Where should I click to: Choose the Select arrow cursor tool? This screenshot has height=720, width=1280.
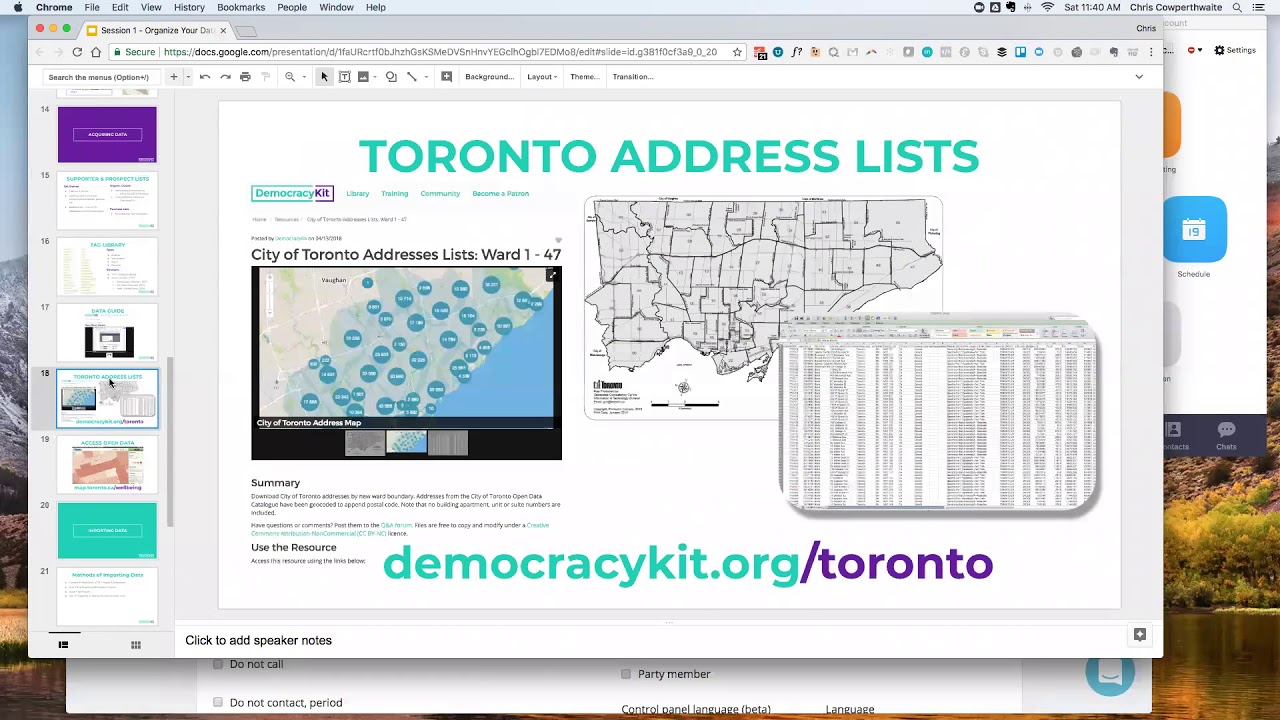[x=324, y=77]
